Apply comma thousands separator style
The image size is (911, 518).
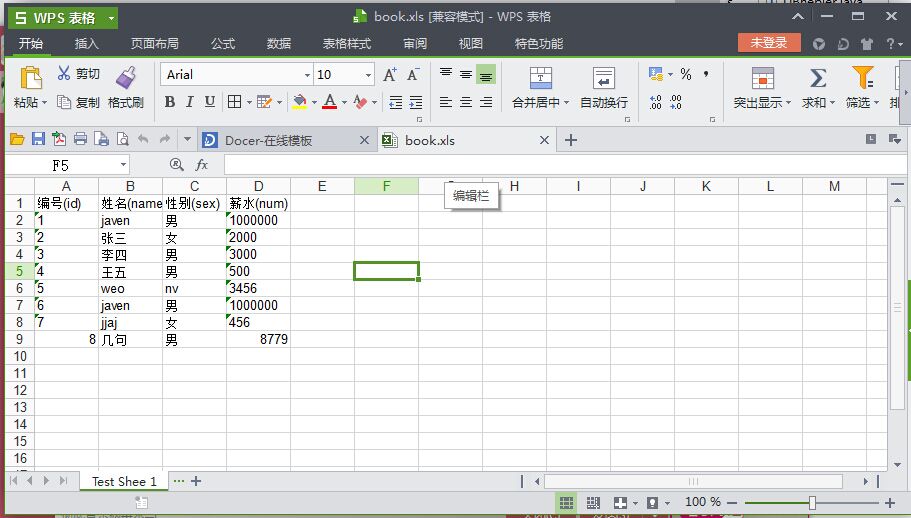click(x=706, y=74)
